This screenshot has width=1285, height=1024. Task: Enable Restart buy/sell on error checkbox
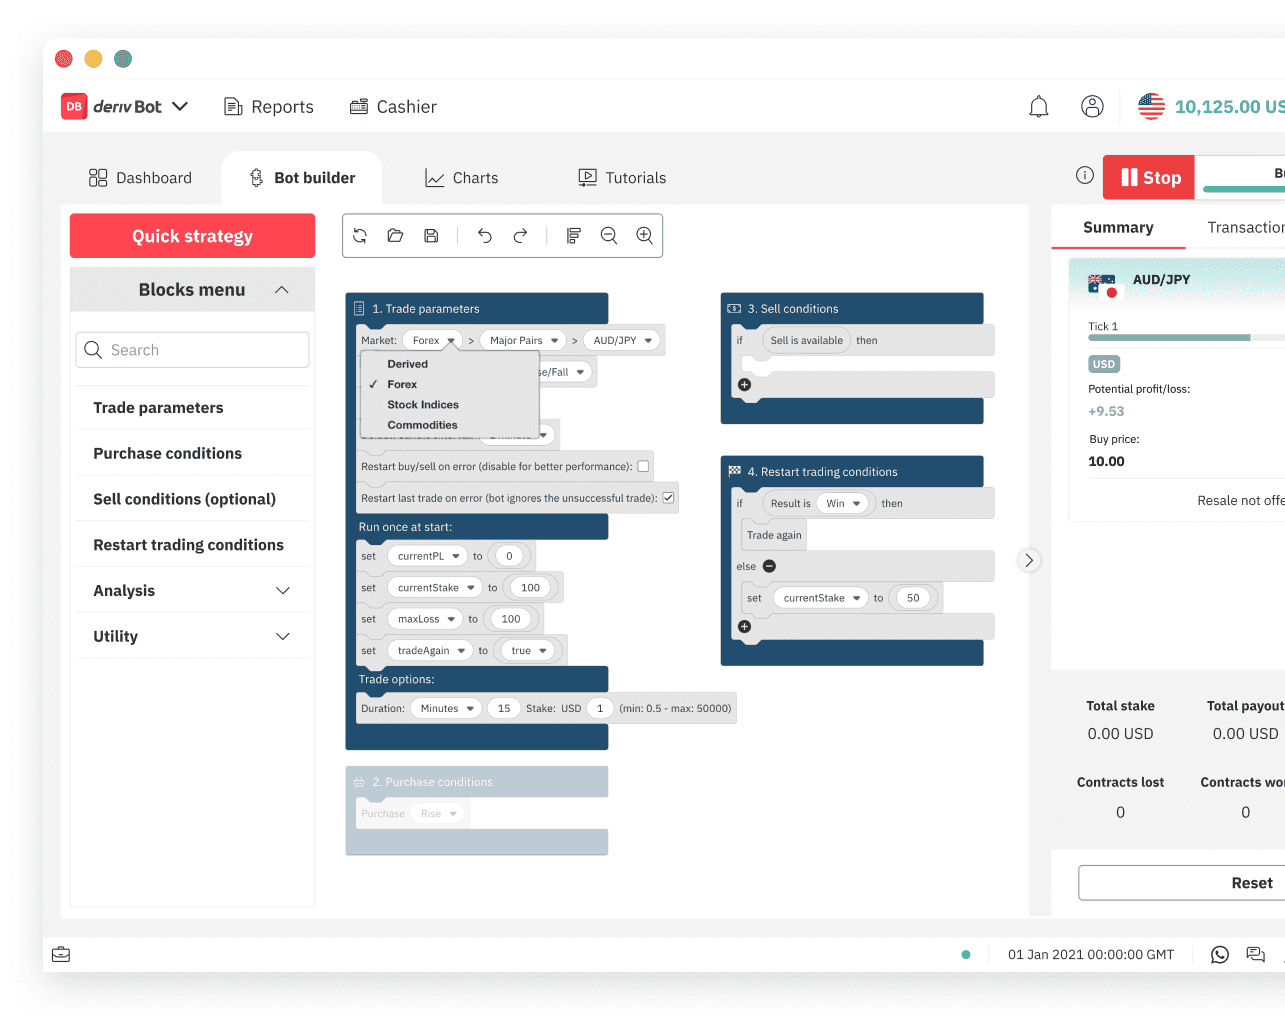[643, 466]
